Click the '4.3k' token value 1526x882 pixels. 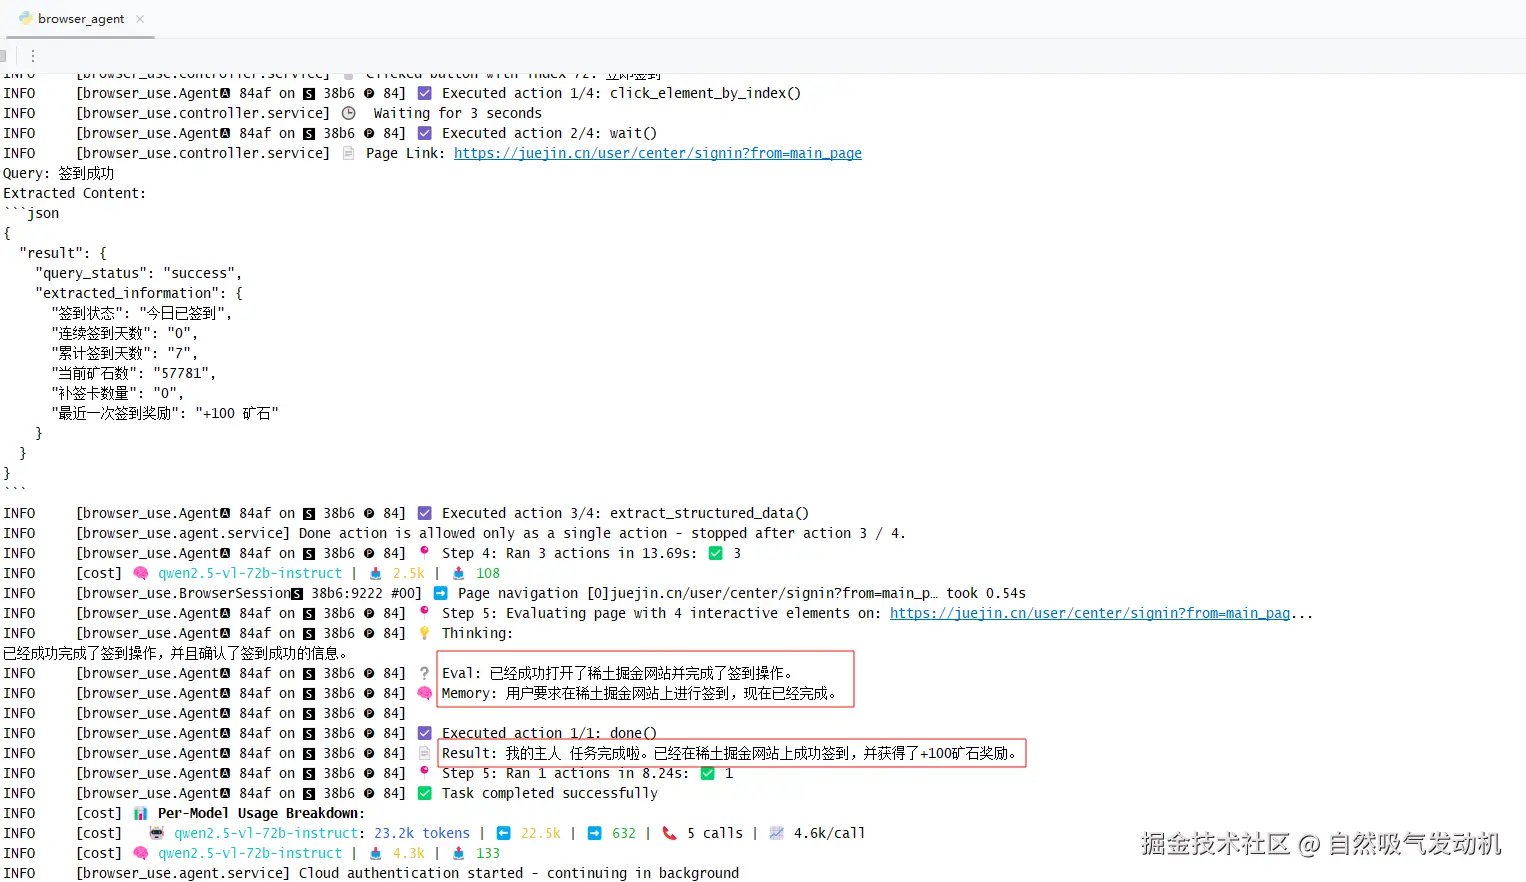click(408, 853)
